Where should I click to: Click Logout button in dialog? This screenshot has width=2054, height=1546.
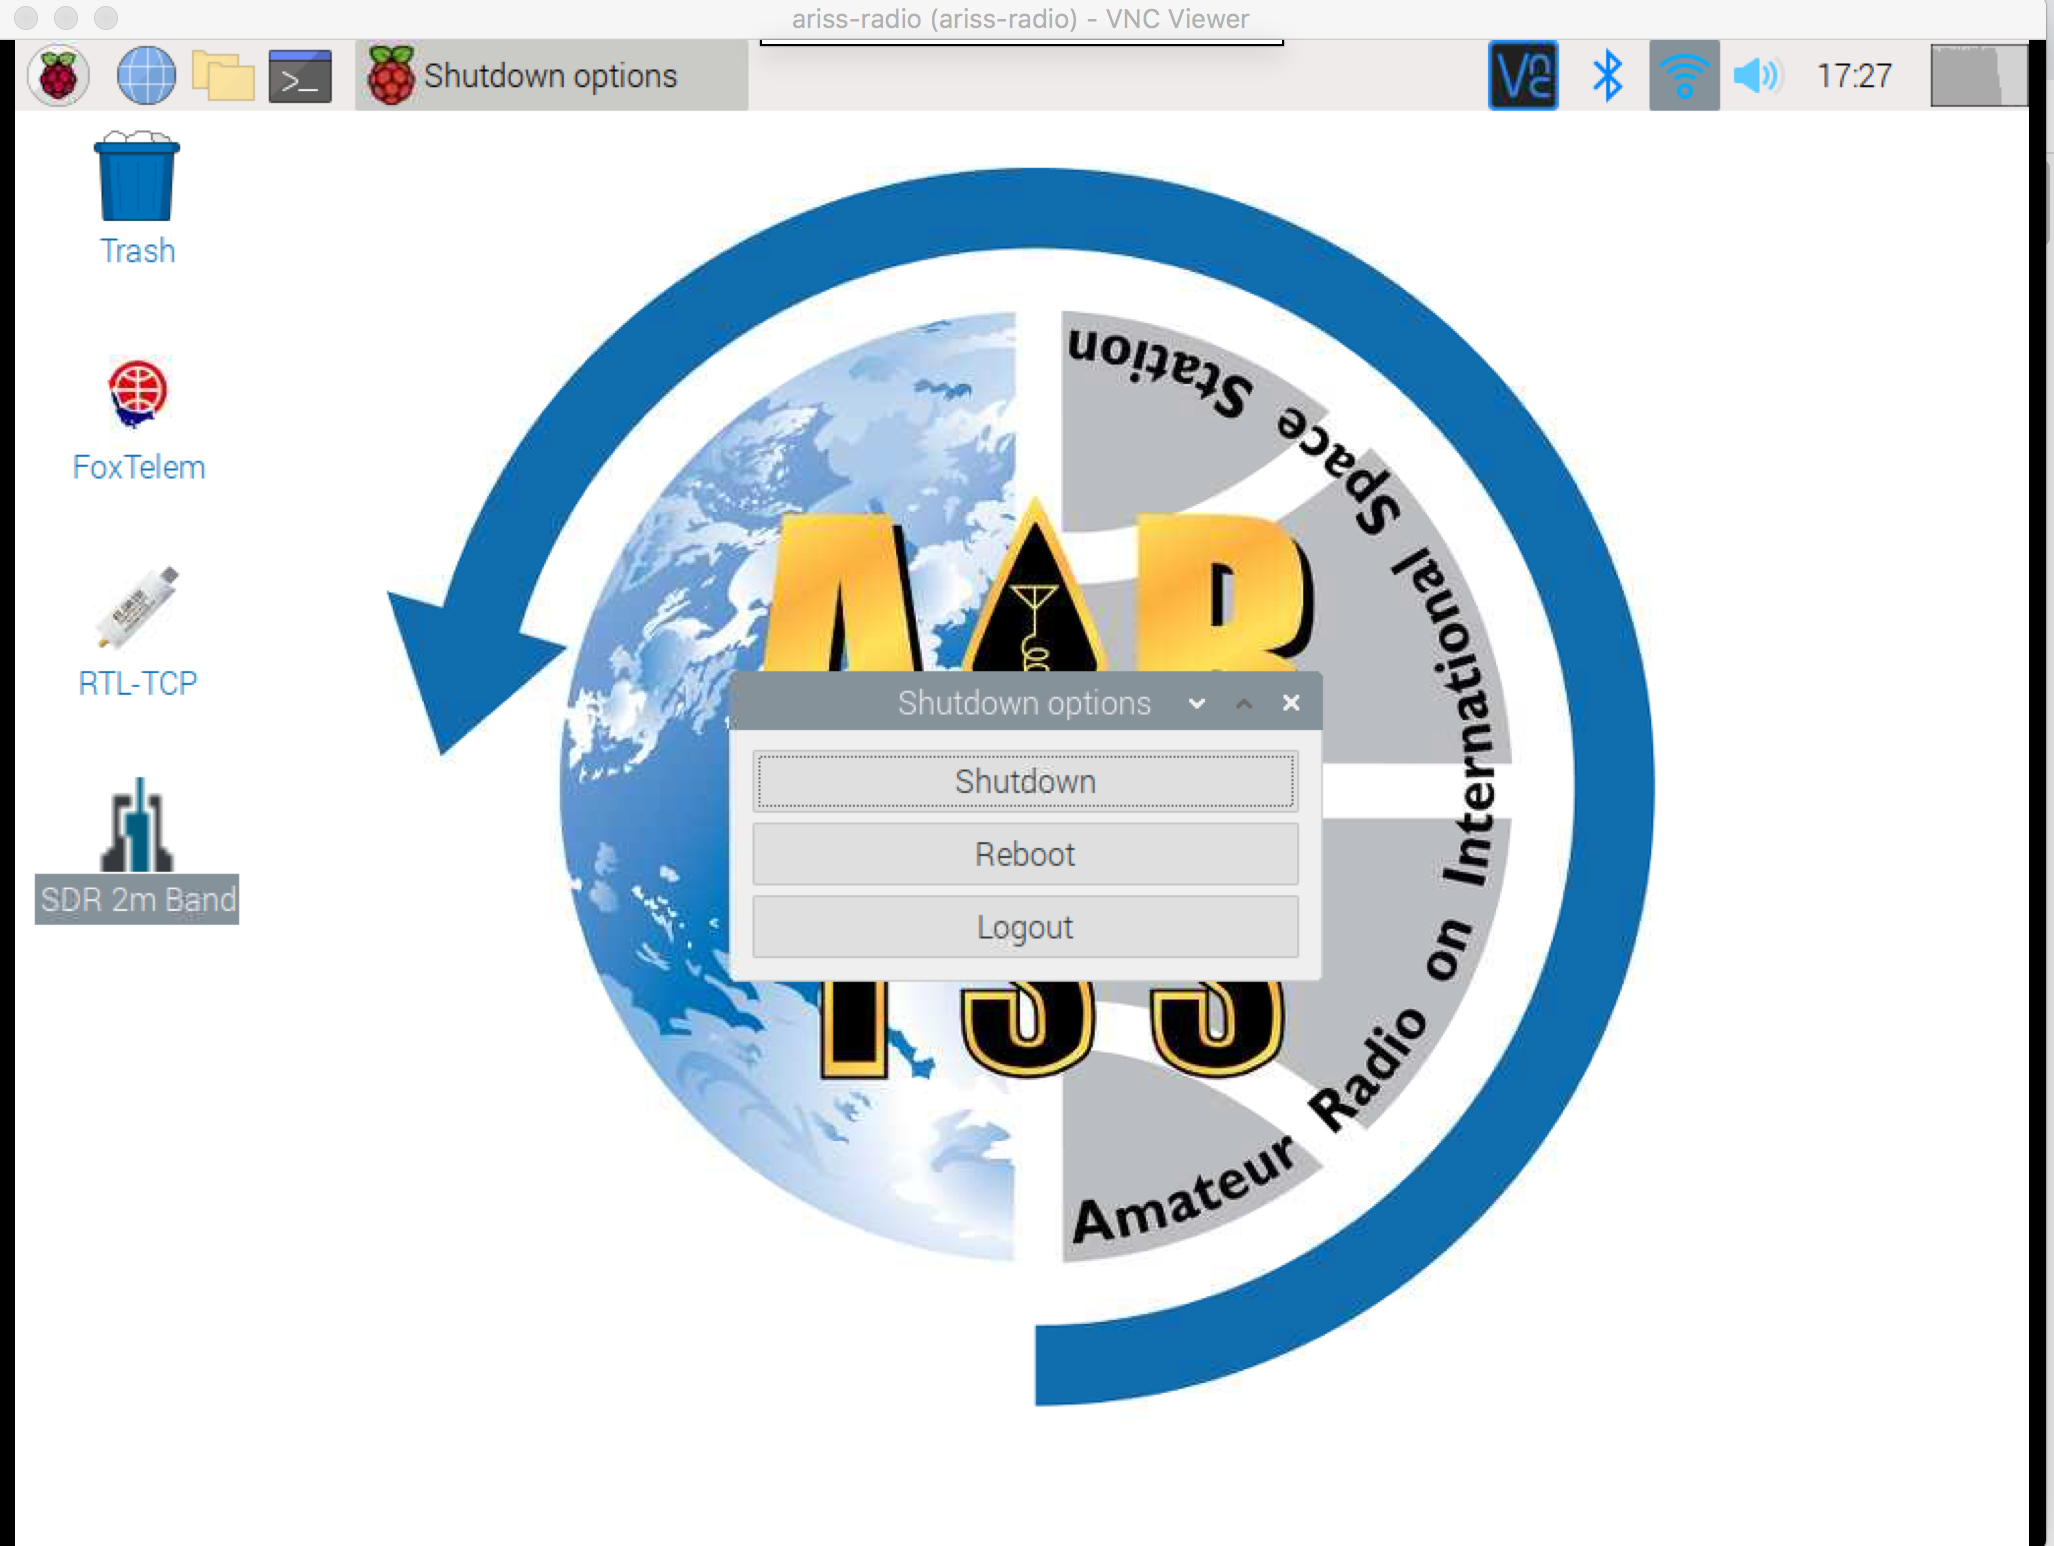tap(1028, 927)
